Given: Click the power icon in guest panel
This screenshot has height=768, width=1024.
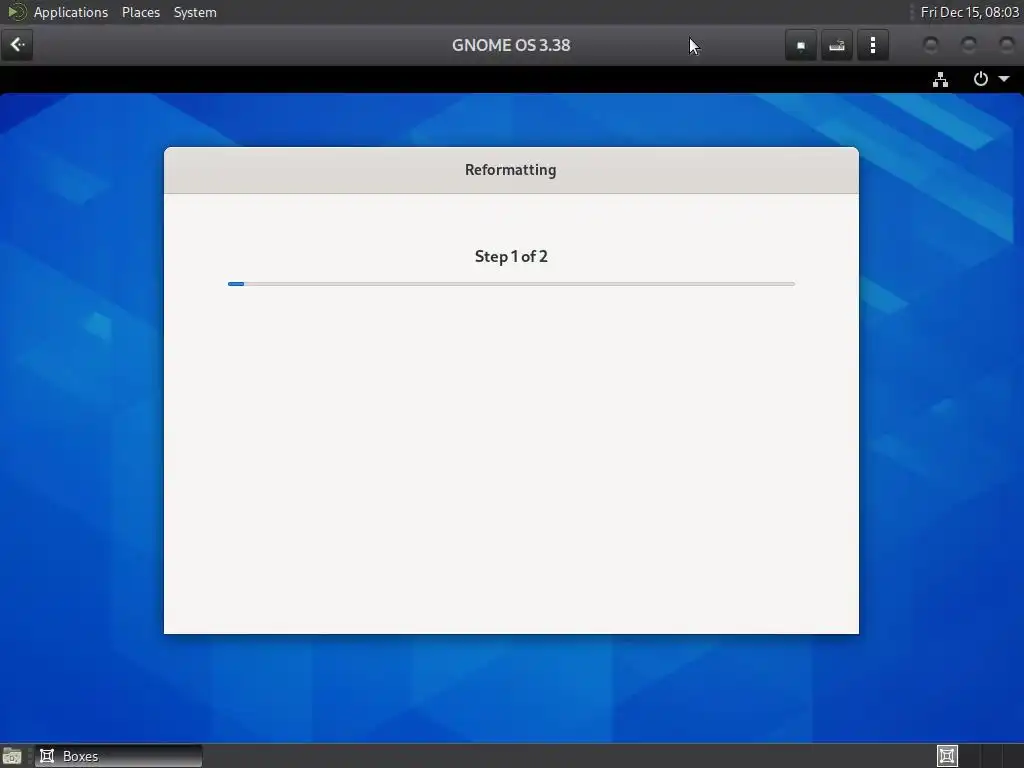Looking at the screenshot, I should tap(980, 79).
